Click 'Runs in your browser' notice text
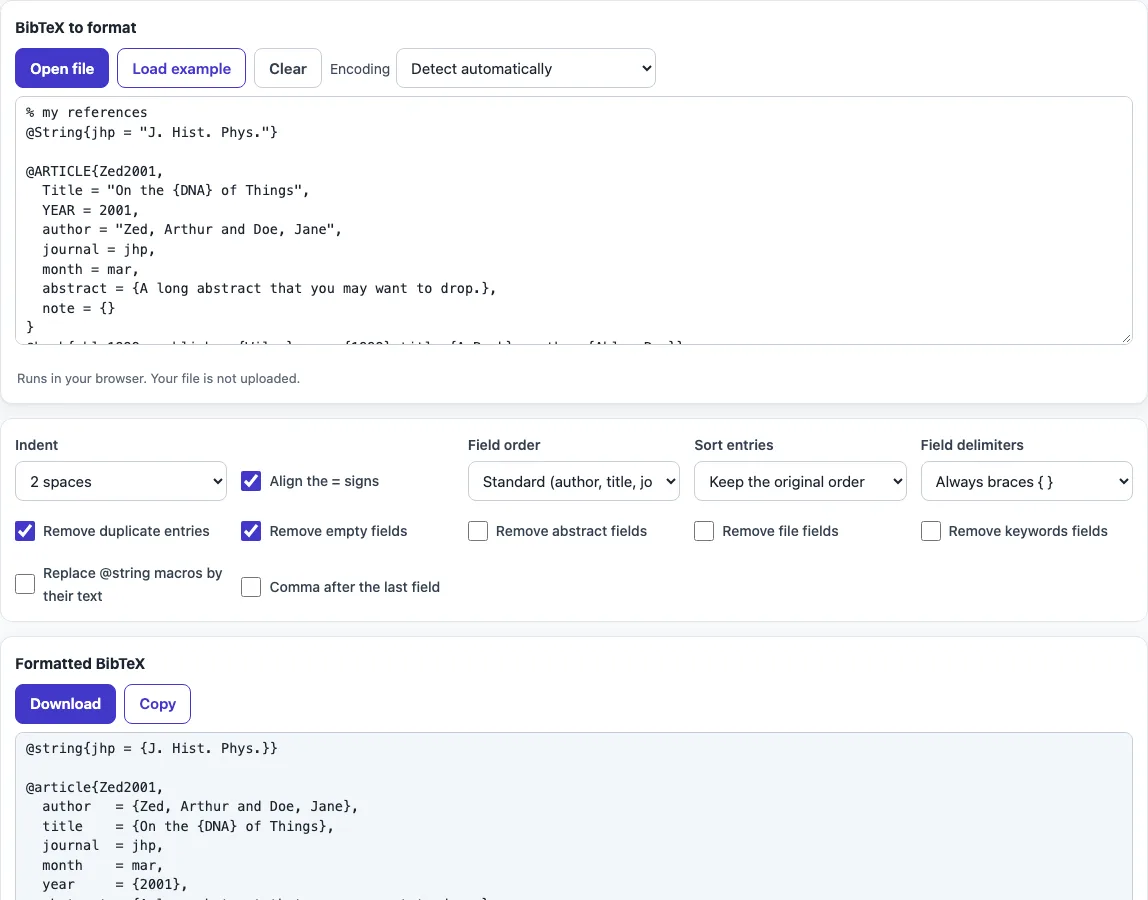Viewport: 1148px width, 900px height. (x=158, y=379)
